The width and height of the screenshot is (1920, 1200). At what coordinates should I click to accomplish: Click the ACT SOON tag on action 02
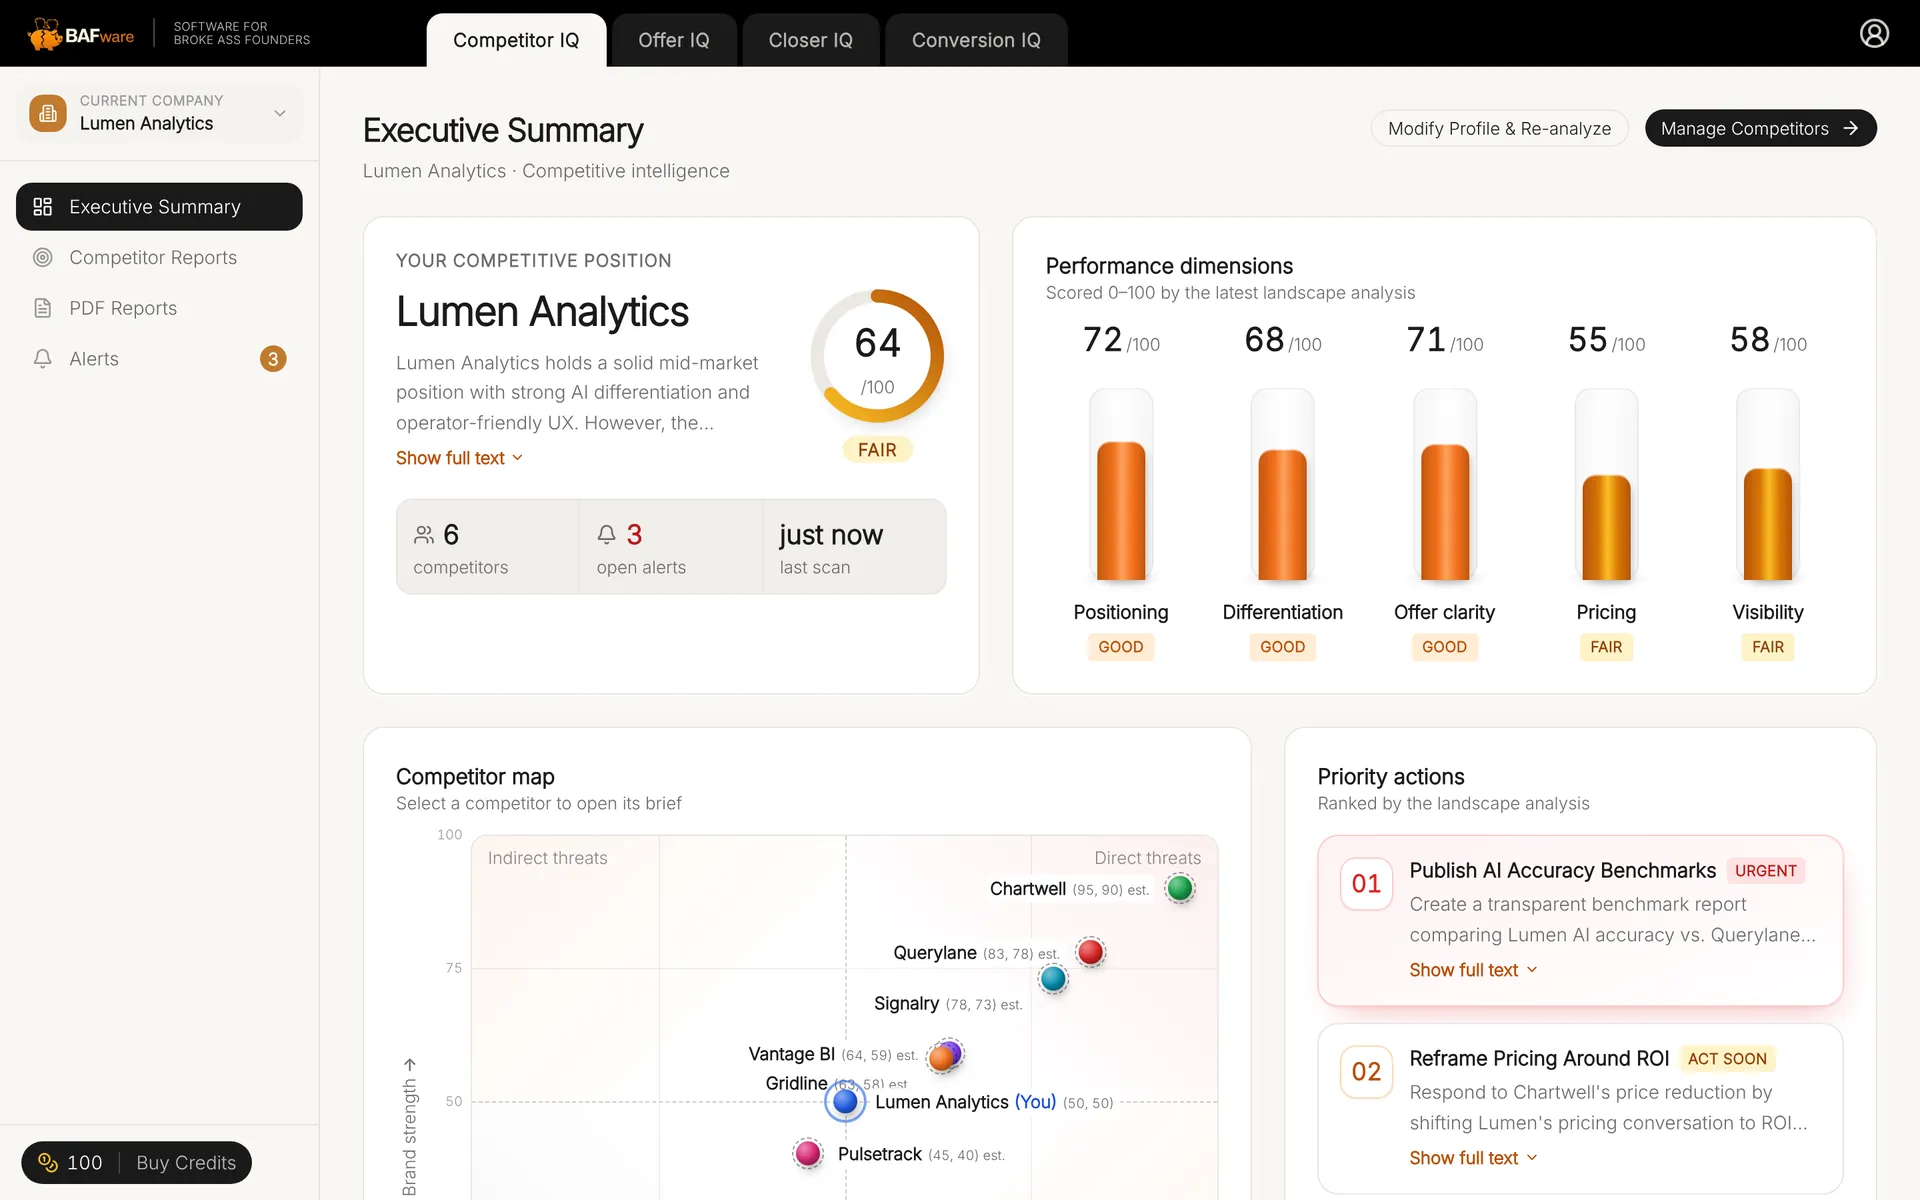(1727, 1059)
